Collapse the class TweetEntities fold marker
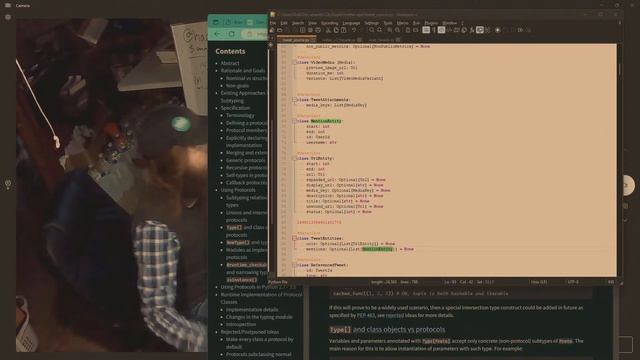This screenshot has width=640, height=360. point(294,238)
